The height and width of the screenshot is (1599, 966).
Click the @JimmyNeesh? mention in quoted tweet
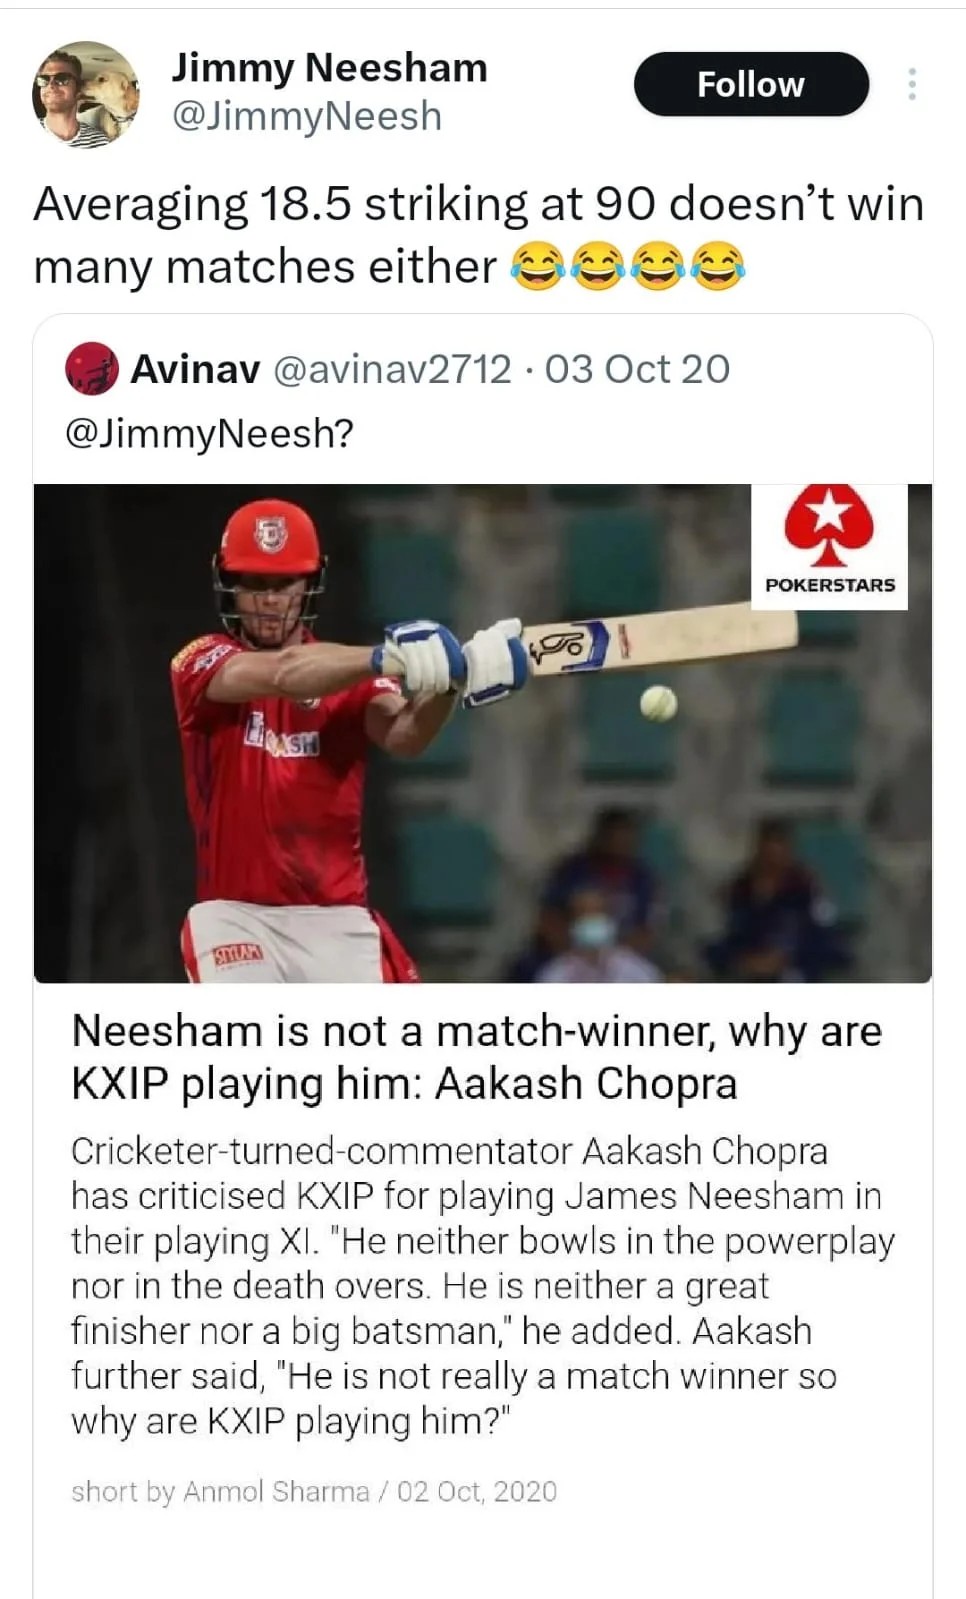click(x=209, y=433)
